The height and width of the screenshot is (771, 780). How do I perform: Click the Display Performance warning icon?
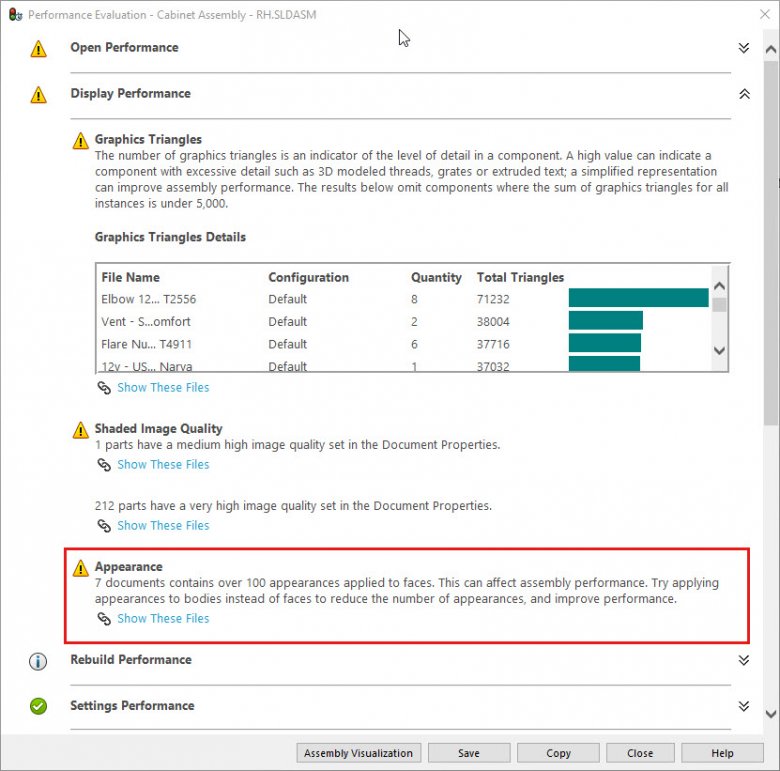point(38,95)
